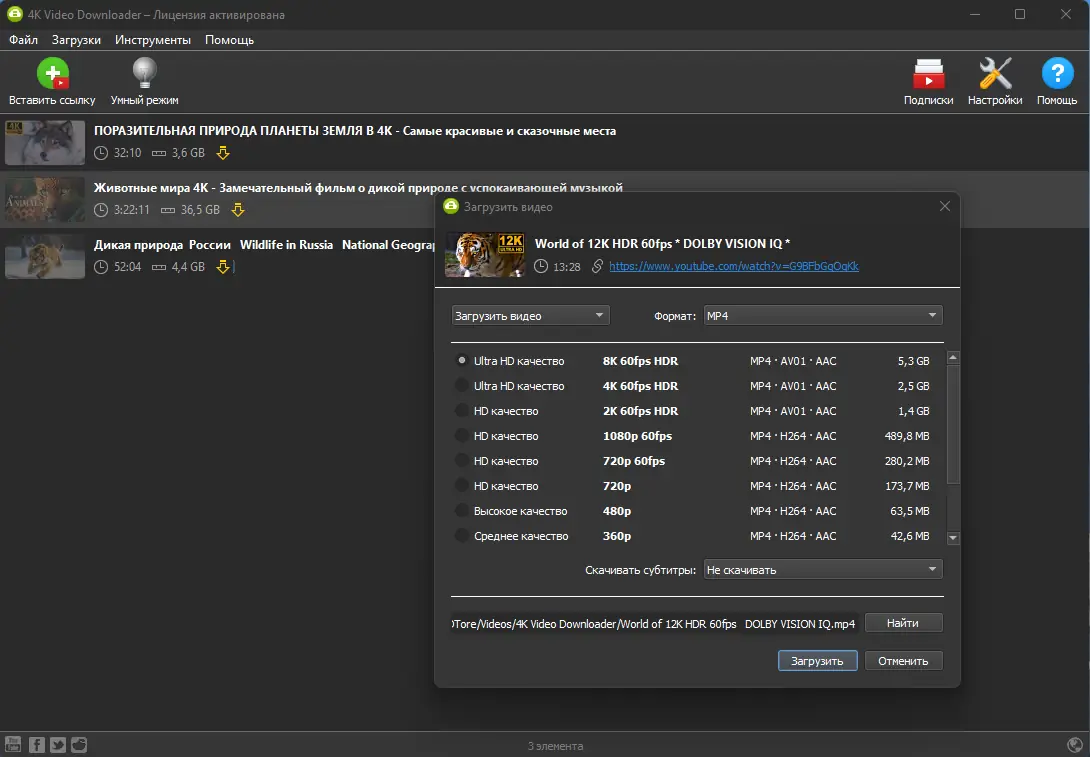Click green logo in Загрузить видео dialog title
1090x757 pixels.
pos(451,206)
